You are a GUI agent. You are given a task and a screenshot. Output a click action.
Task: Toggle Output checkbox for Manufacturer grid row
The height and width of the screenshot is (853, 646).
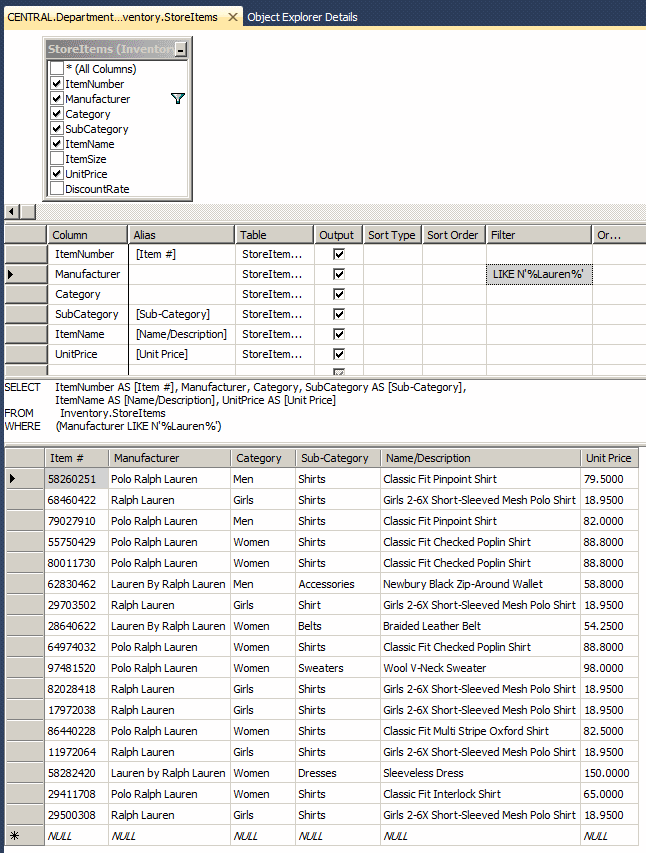click(339, 274)
